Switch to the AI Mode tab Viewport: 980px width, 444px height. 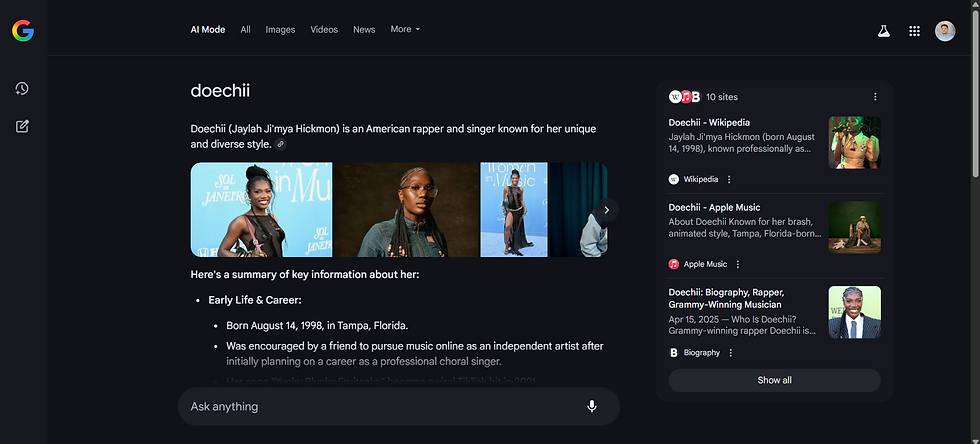[208, 29]
